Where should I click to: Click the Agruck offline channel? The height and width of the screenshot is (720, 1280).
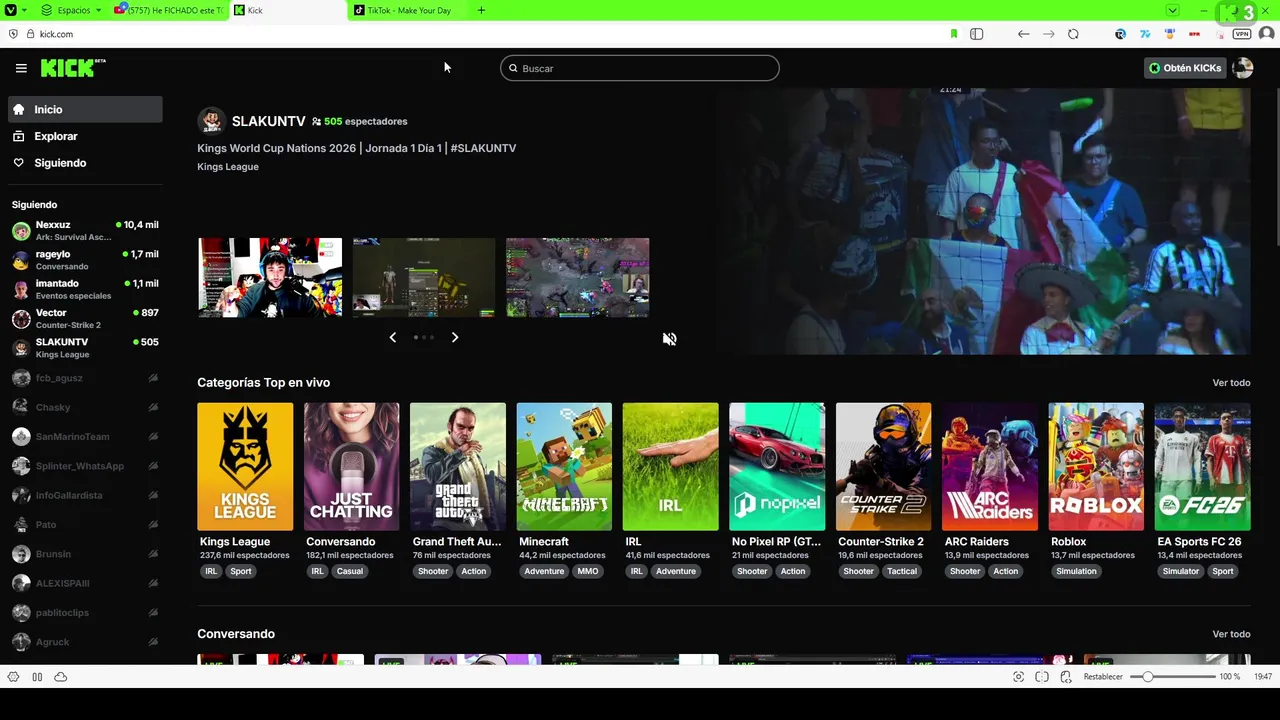coord(85,642)
